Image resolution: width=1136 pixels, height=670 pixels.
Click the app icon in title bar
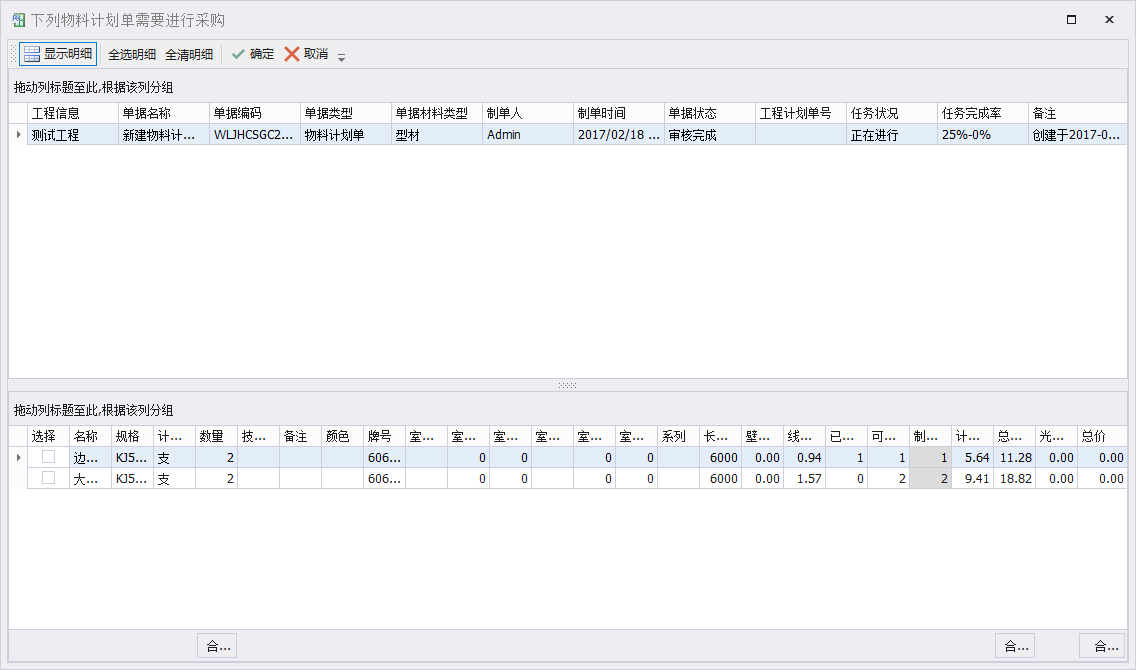[19, 20]
